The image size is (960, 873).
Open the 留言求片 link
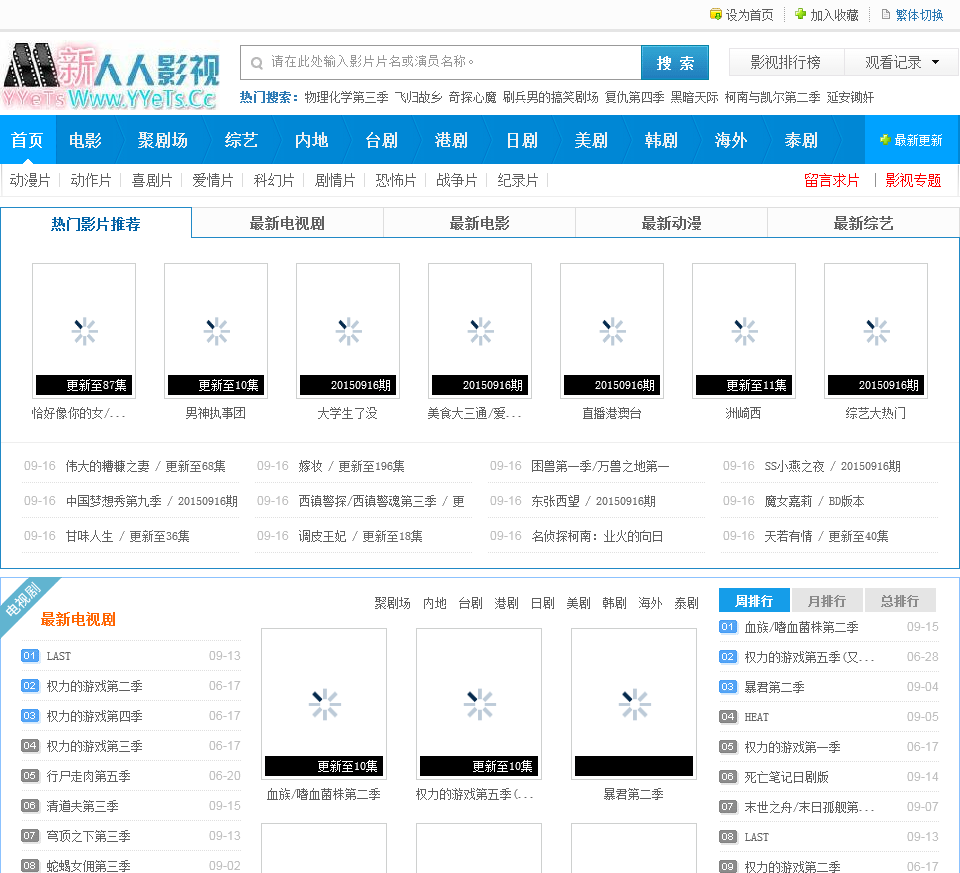tap(831, 181)
